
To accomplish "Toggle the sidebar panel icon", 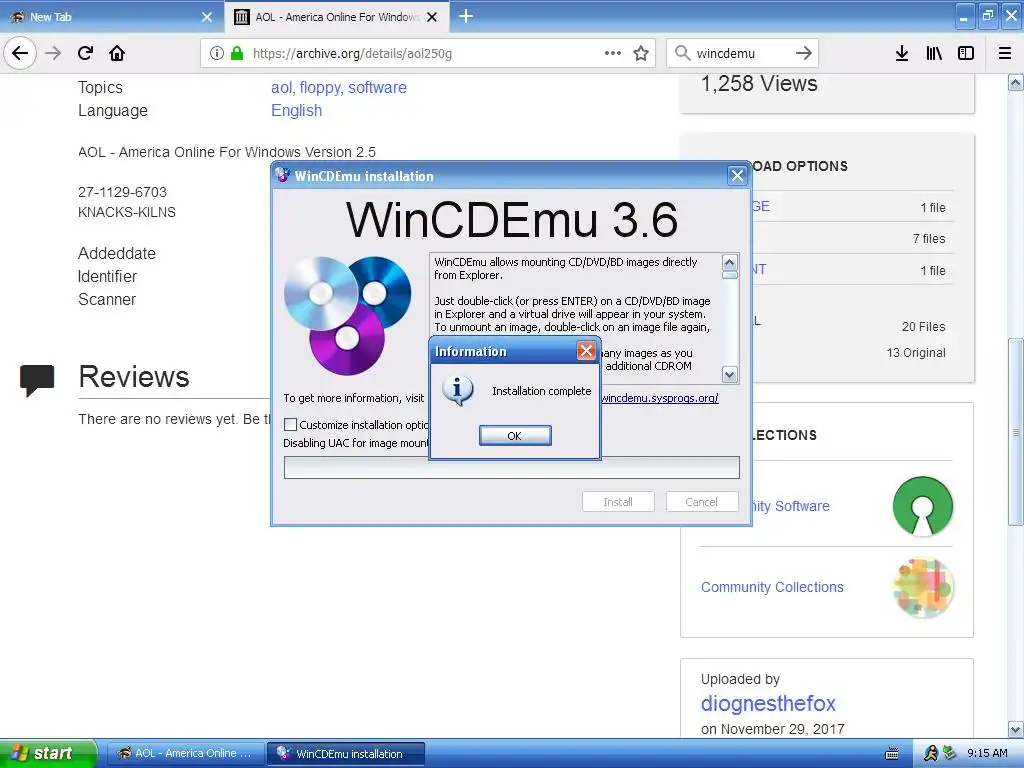I will (x=966, y=53).
